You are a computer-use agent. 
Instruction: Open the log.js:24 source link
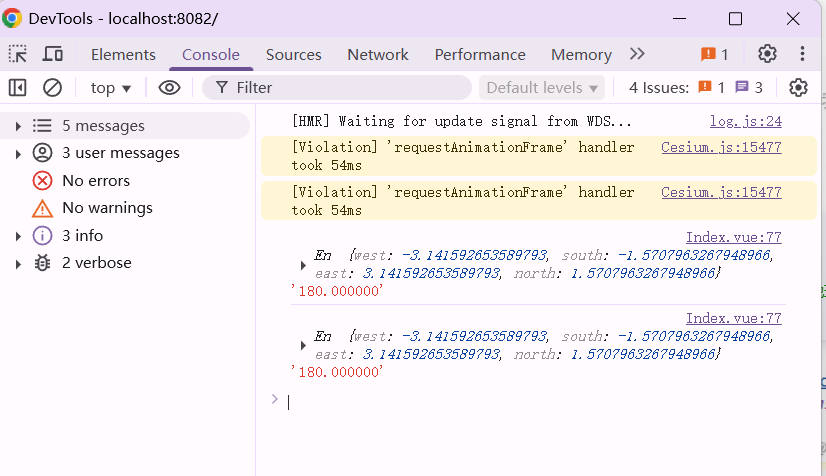tap(745, 121)
